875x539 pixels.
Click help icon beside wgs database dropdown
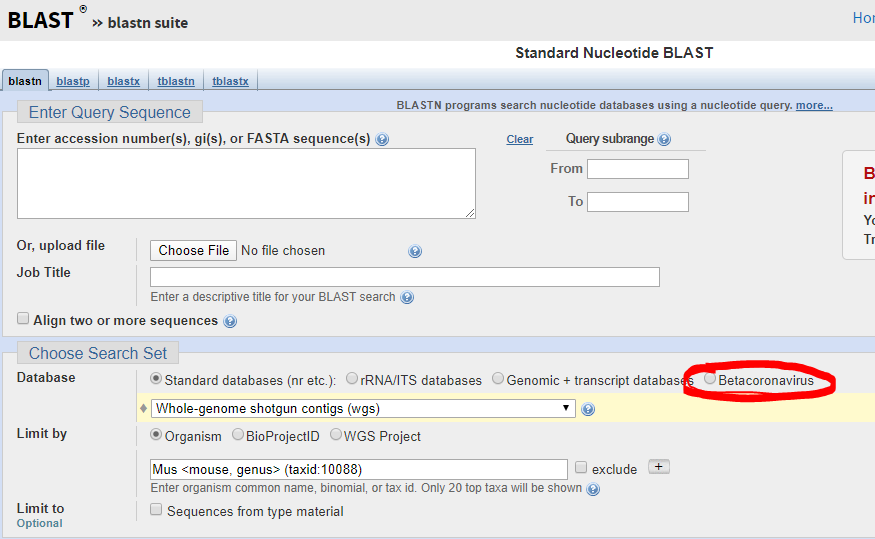coord(588,409)
